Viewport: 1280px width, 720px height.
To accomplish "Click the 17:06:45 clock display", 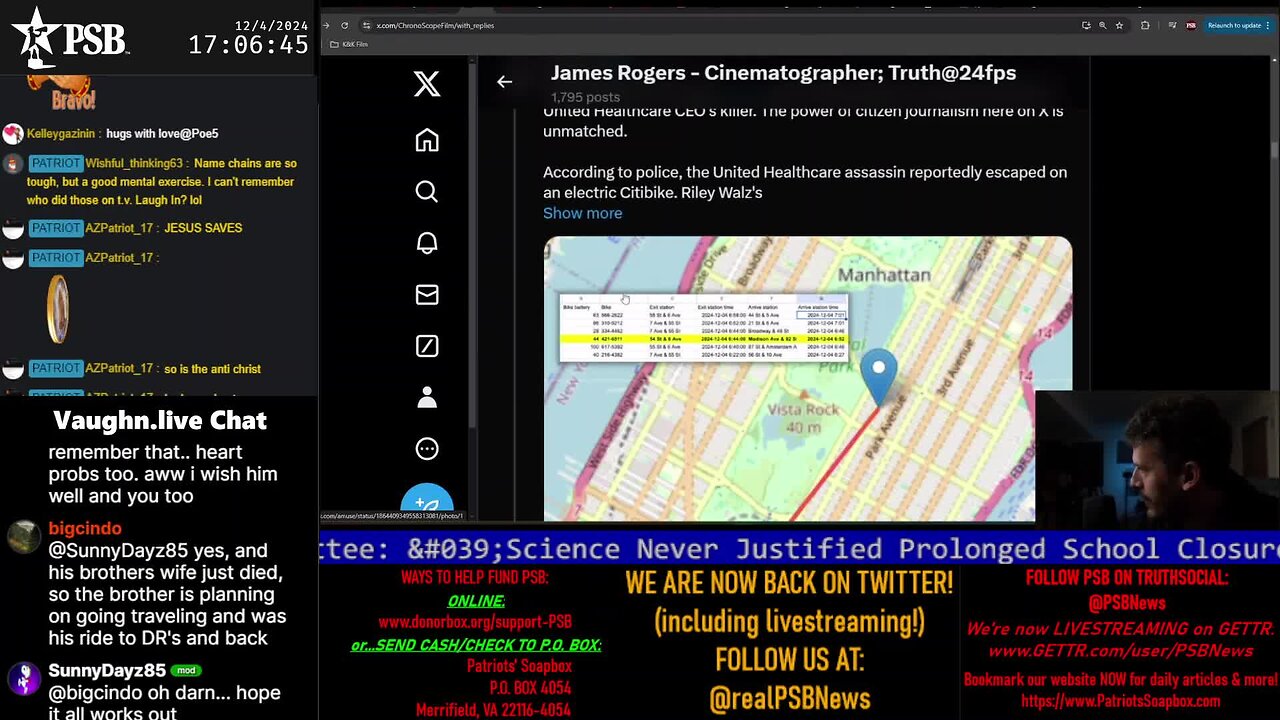I will [x=248, y=45].
